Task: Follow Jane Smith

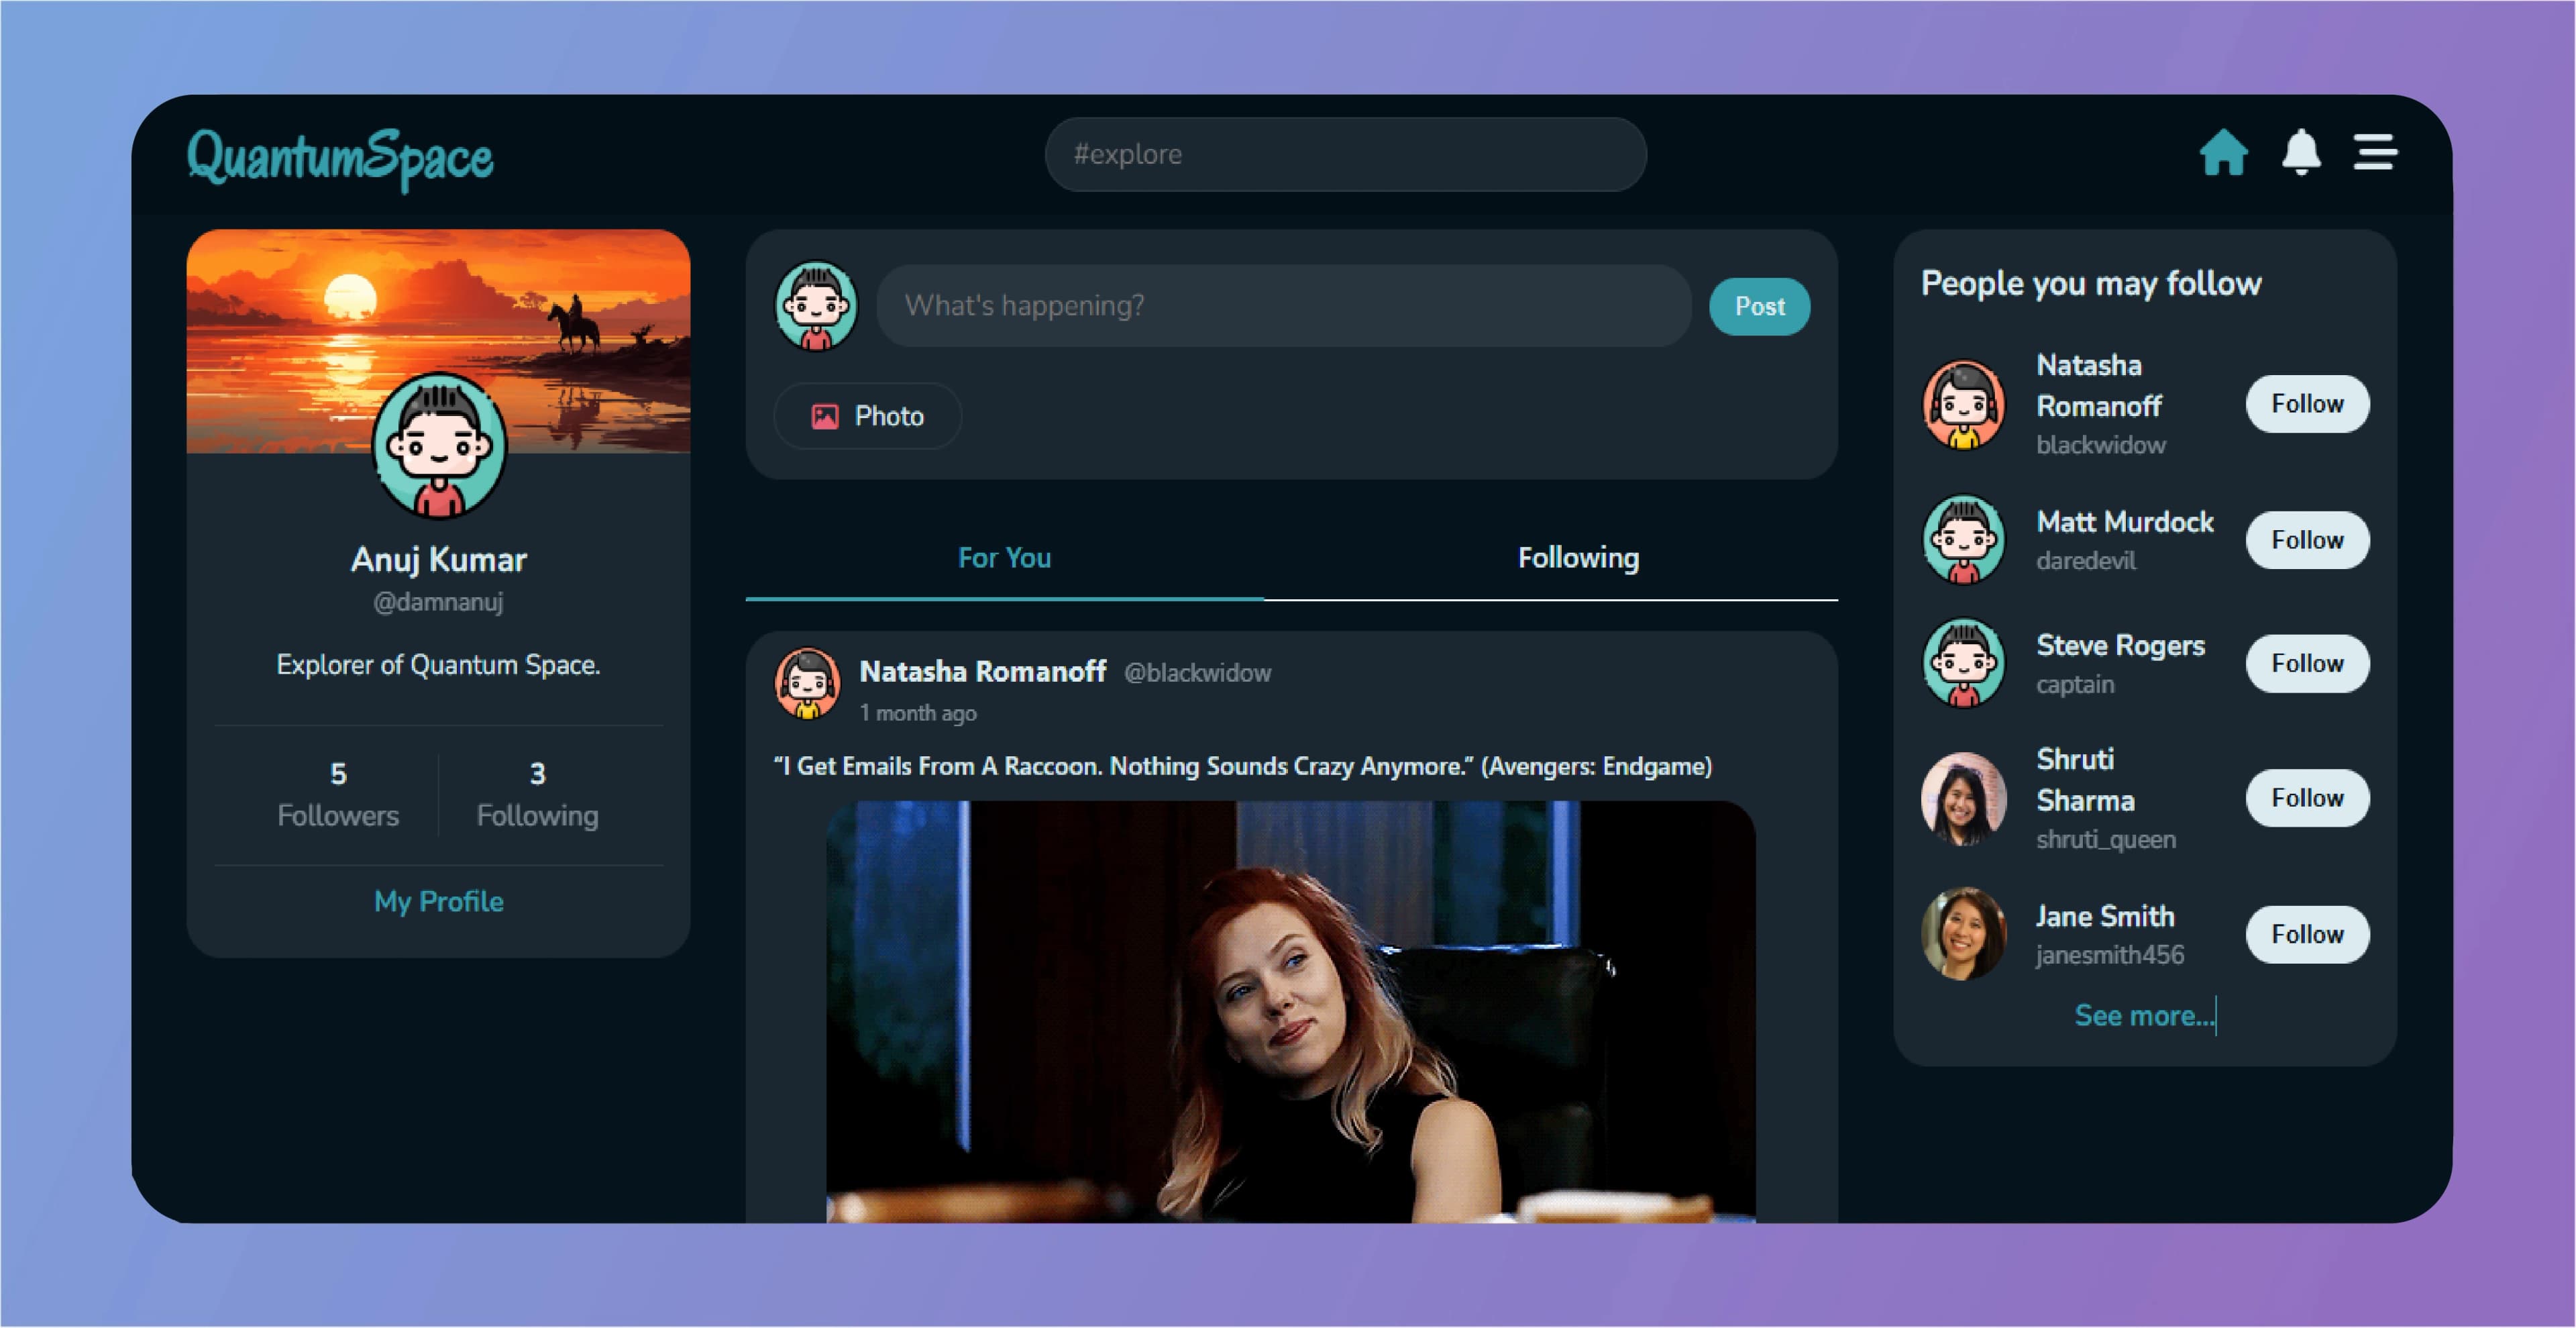Action: coord(2307,934)
